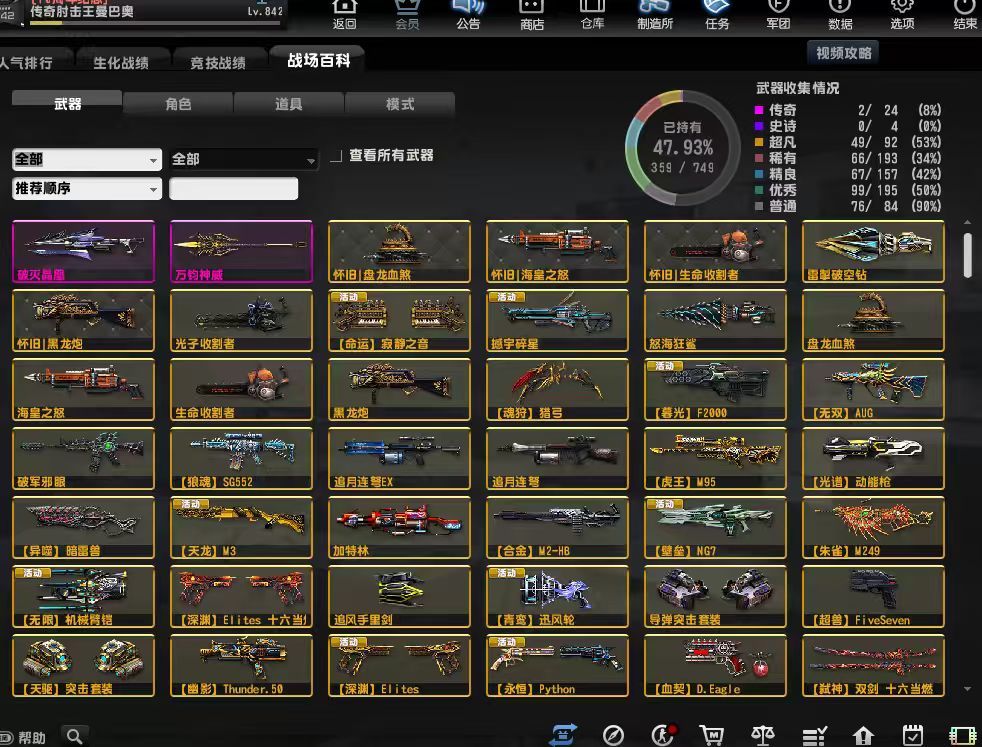This screenshot has width=982, height=747.
Task: Enable the 查看所有武器 checkbox
Action: pos(336,156)
